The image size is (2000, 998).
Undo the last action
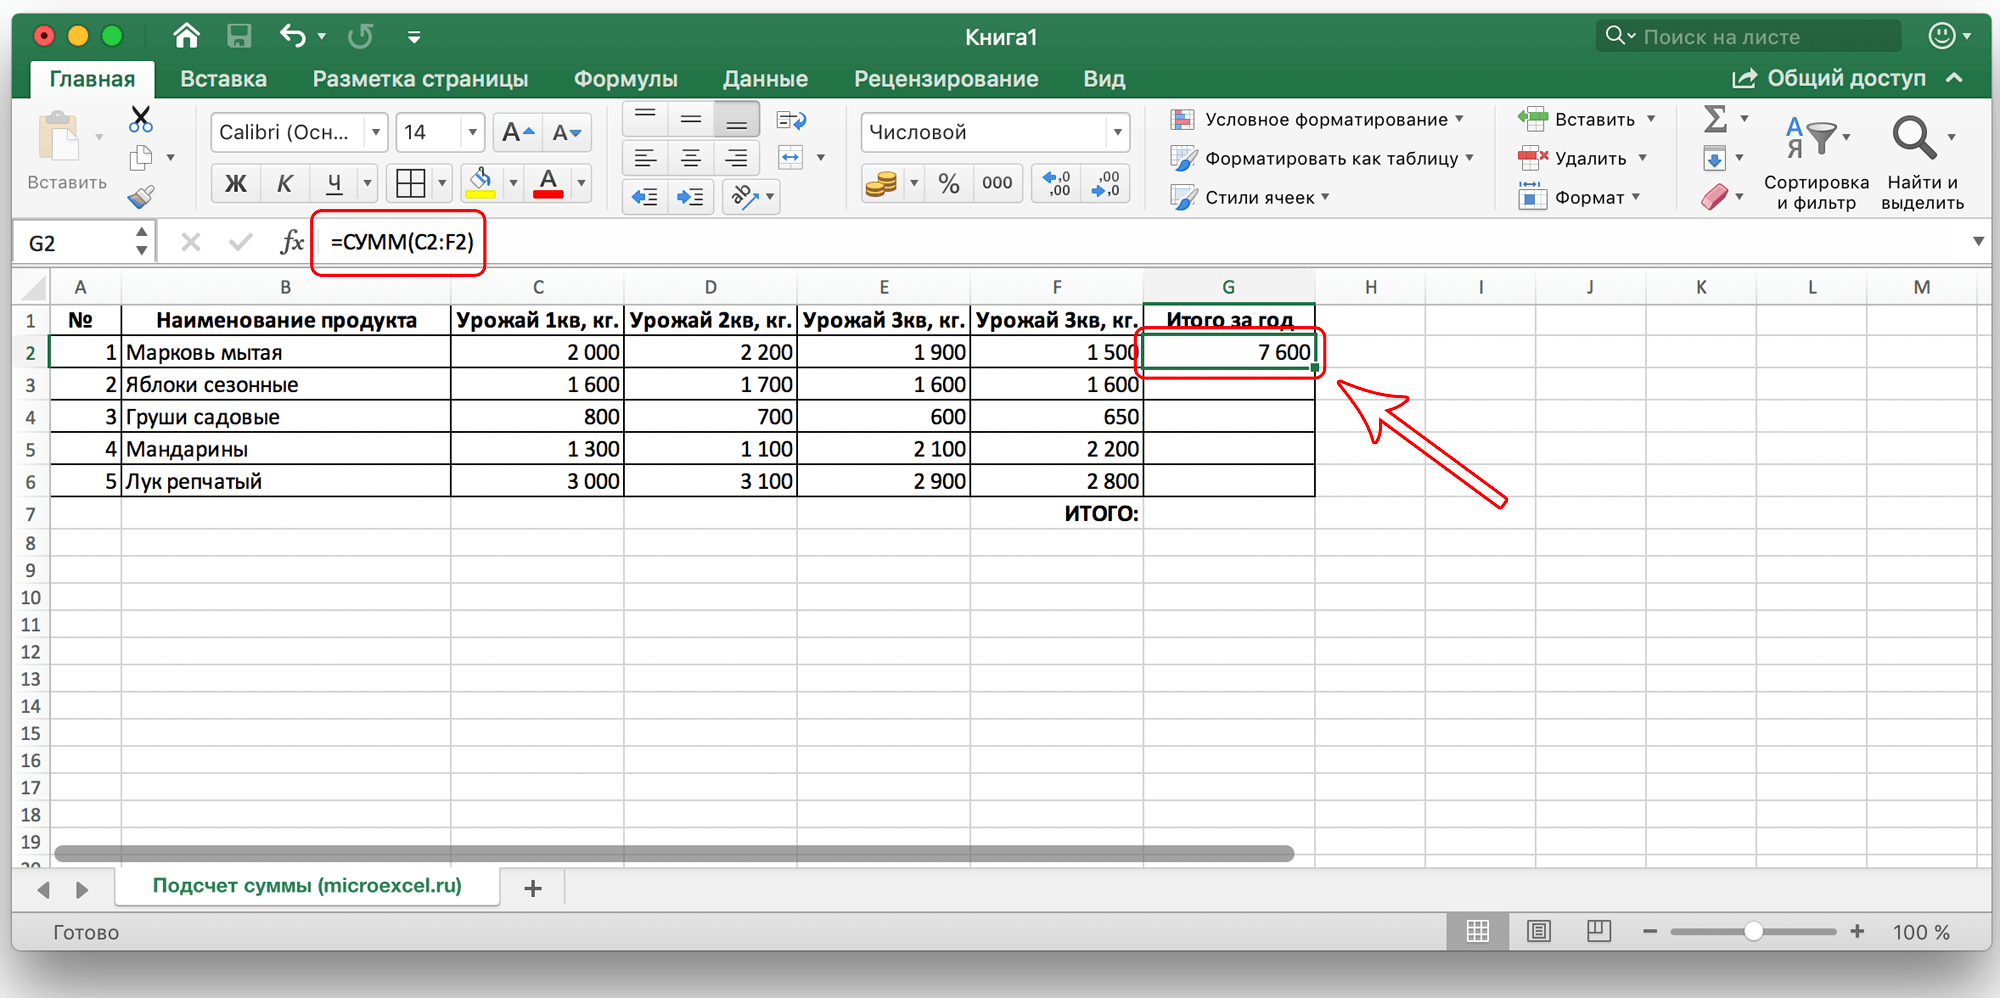[293, 37]
